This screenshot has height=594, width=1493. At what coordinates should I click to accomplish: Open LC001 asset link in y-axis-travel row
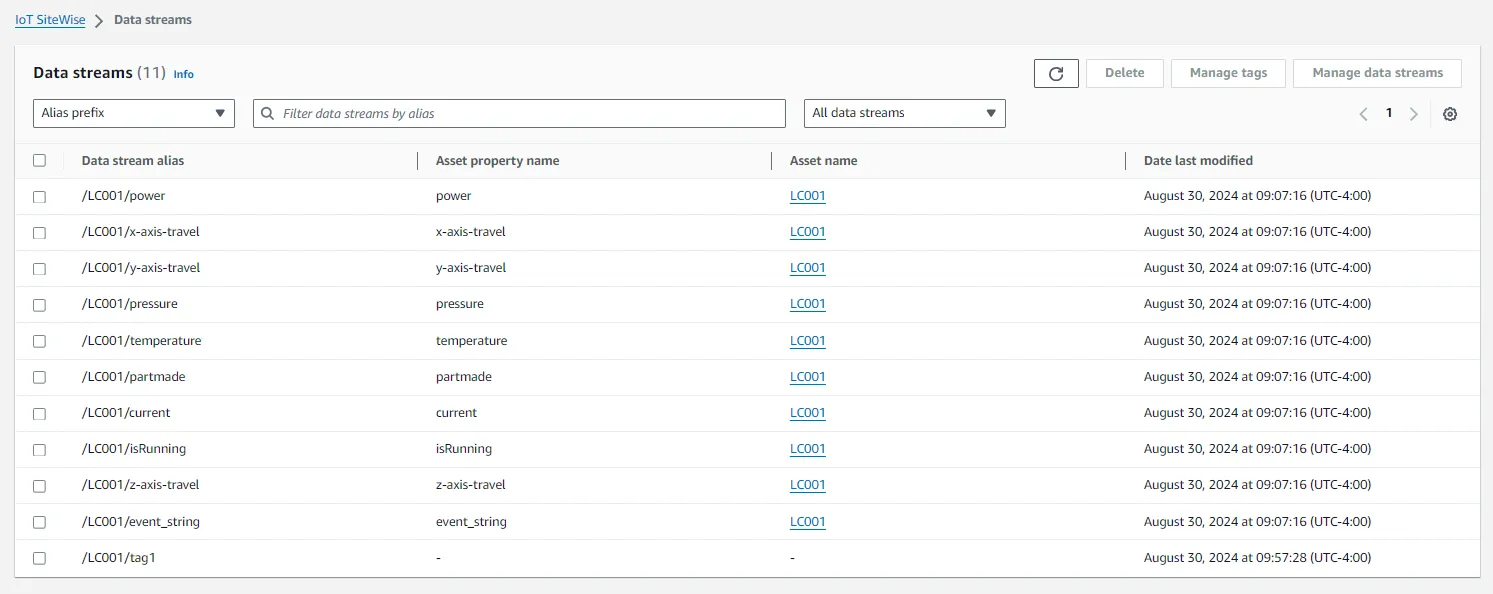pyautogui.click(x=808, y=268)
